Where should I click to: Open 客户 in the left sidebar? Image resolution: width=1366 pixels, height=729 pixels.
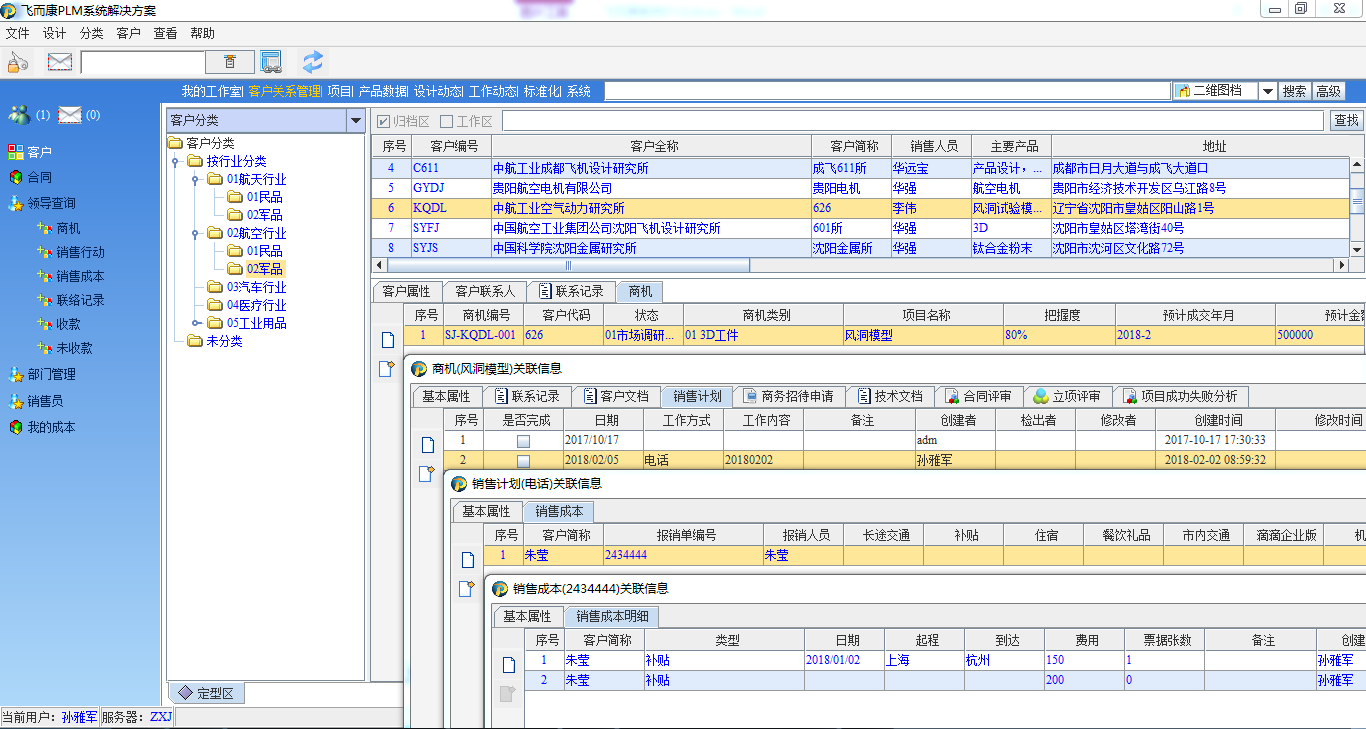pyautogui.click(x=39, y=152)
